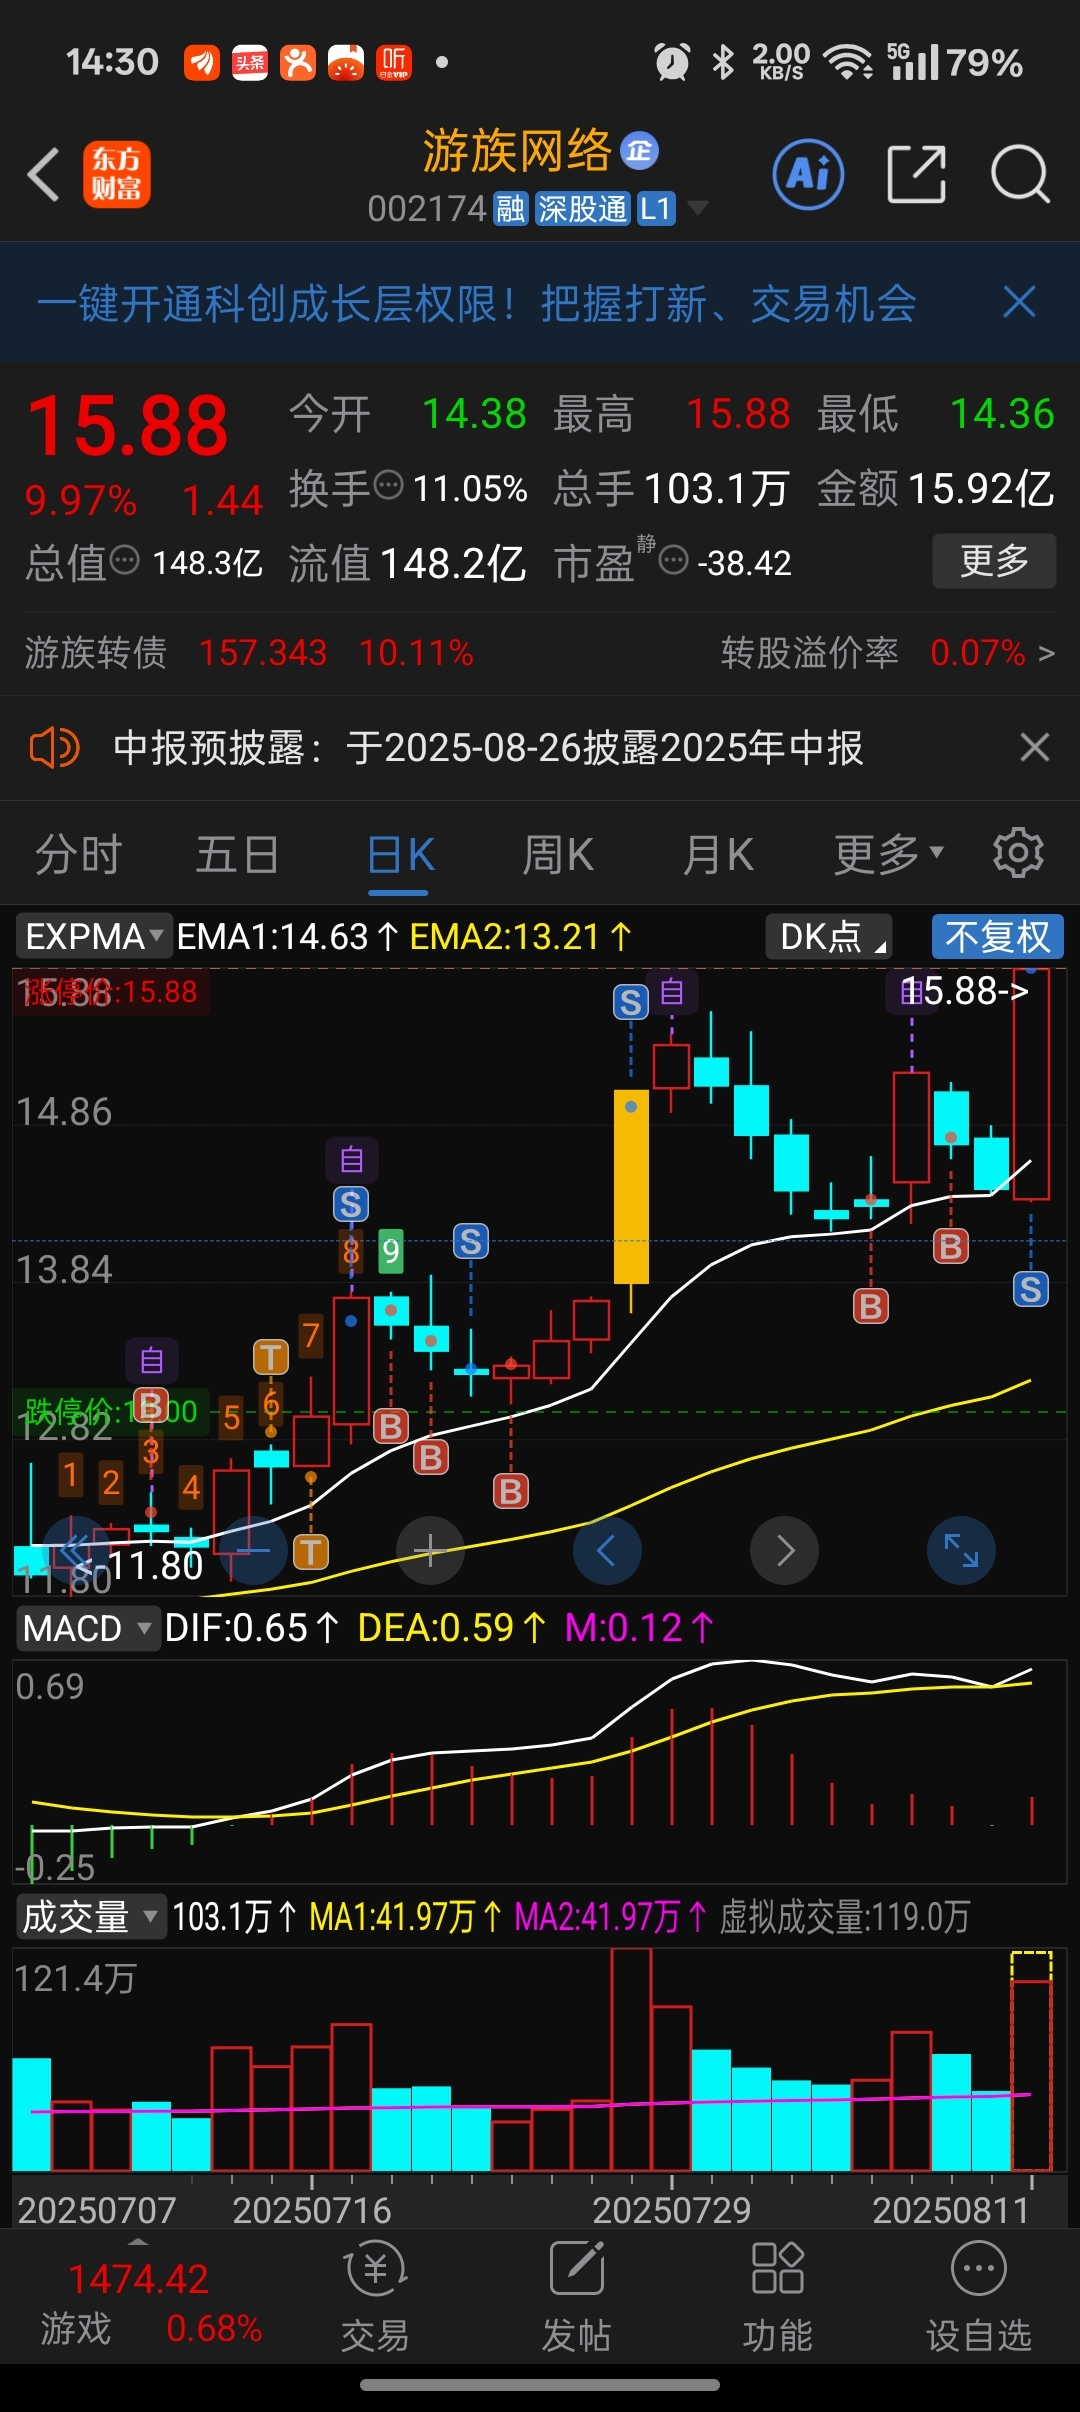Select the 日K tab
Viewport: 1080px width, 2412px height.
400,856
